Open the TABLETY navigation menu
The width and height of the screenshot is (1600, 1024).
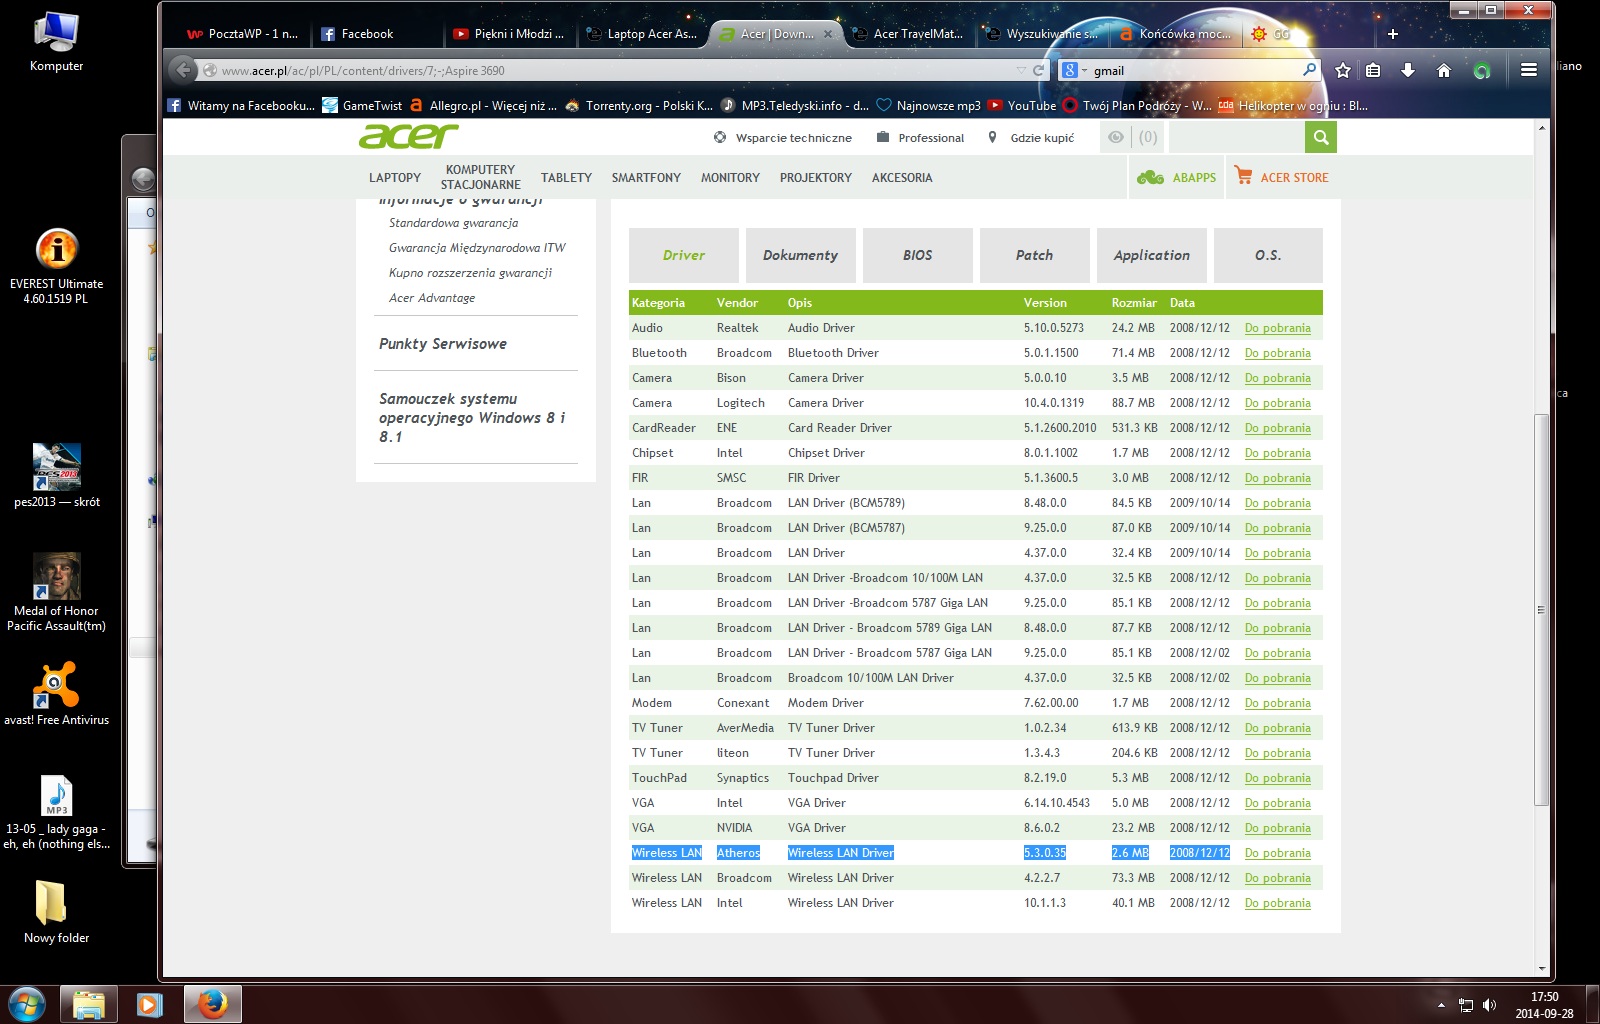point(566,178)
